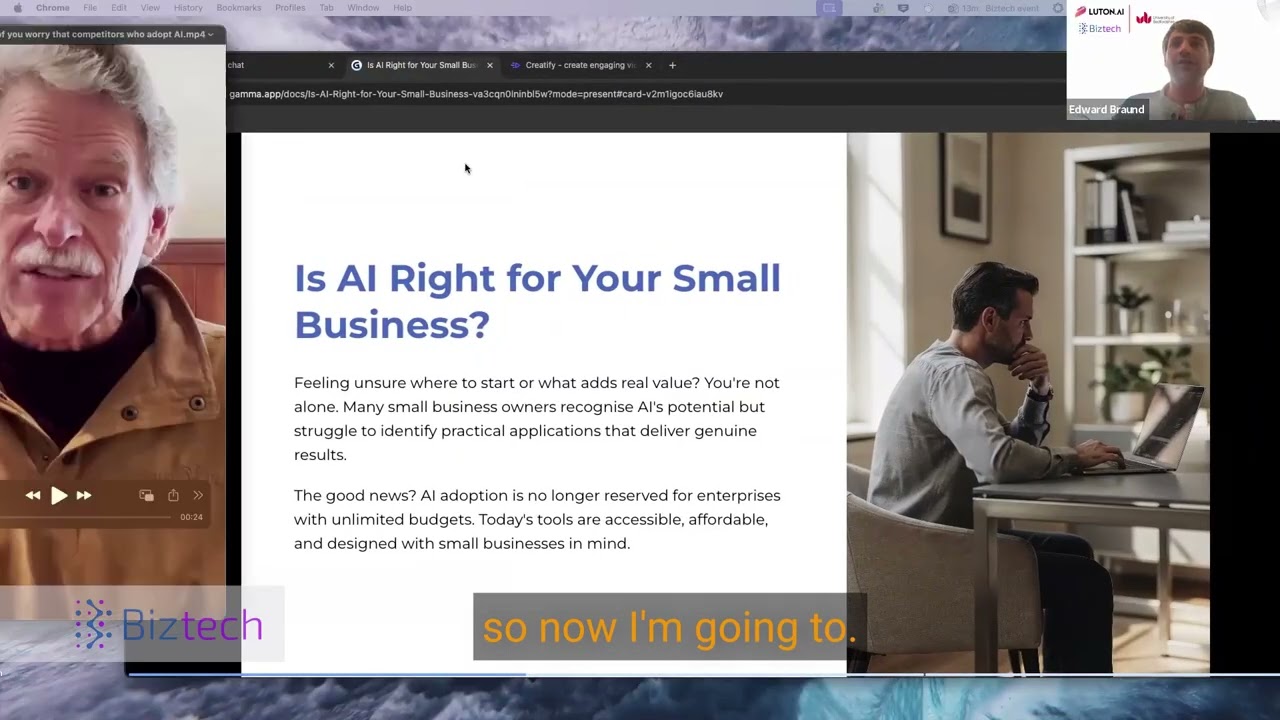Open the share menu in video player
The image size is (1280, 720).
coord(173,495)
